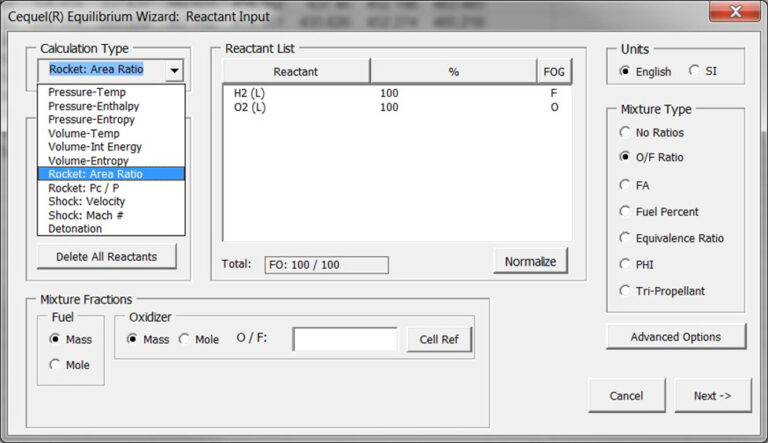Select Volume-Int Energy option

pos(111,147)
